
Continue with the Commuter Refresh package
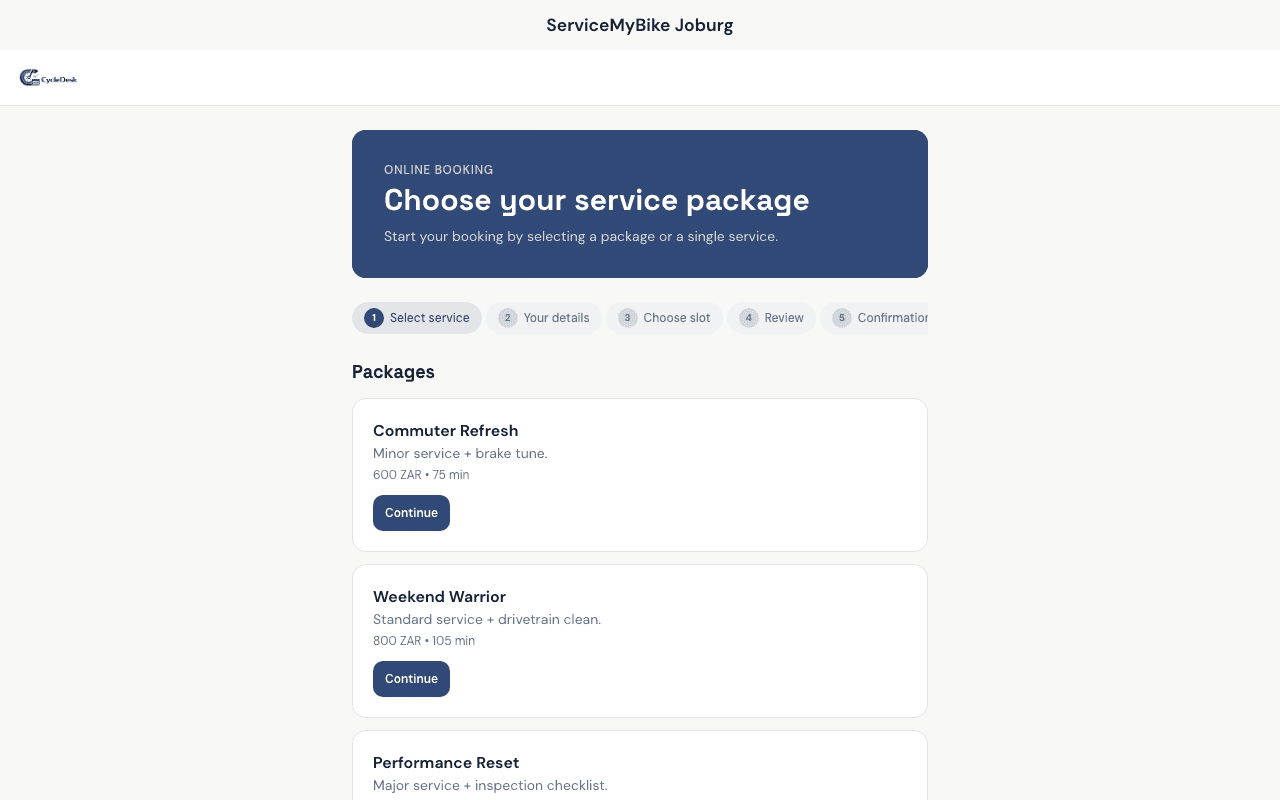[411, 512]
